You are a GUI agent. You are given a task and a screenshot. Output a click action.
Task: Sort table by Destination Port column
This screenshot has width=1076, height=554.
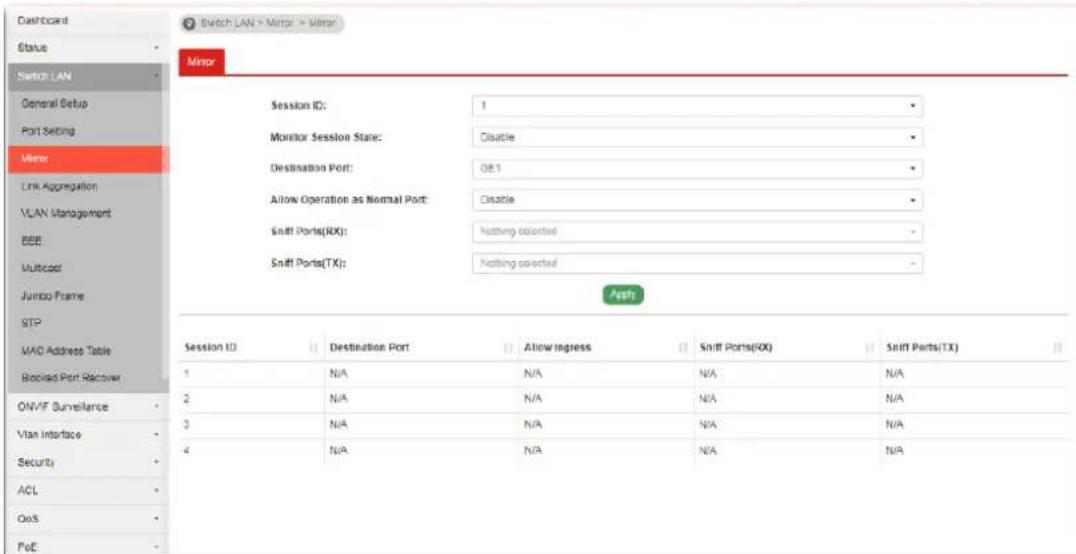[x=508, y=348]
